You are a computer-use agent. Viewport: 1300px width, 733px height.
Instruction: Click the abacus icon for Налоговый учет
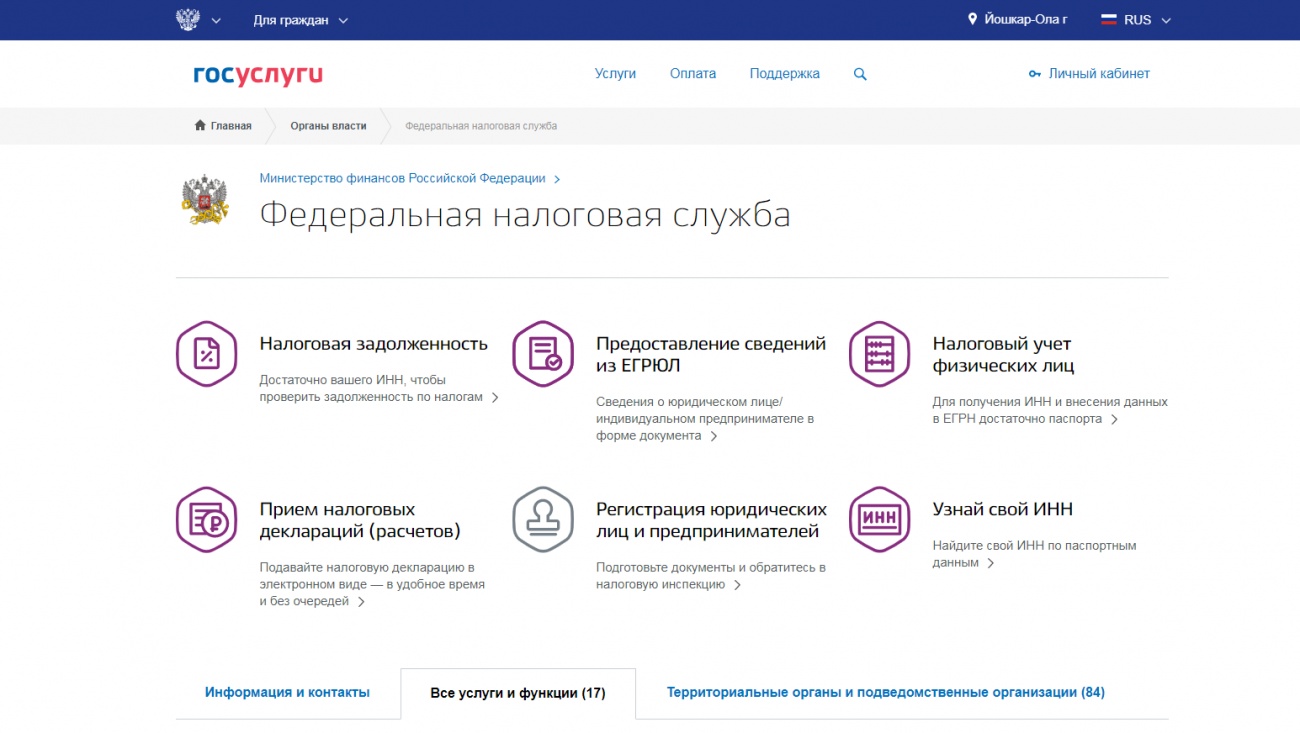point(879,354)
